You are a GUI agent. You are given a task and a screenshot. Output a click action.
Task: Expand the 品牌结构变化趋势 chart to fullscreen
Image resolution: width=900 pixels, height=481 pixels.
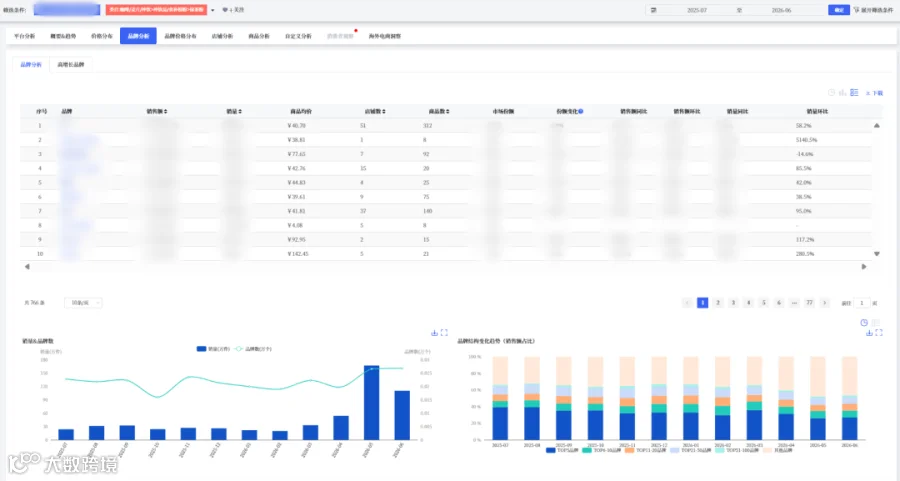[x=879, y=333]
